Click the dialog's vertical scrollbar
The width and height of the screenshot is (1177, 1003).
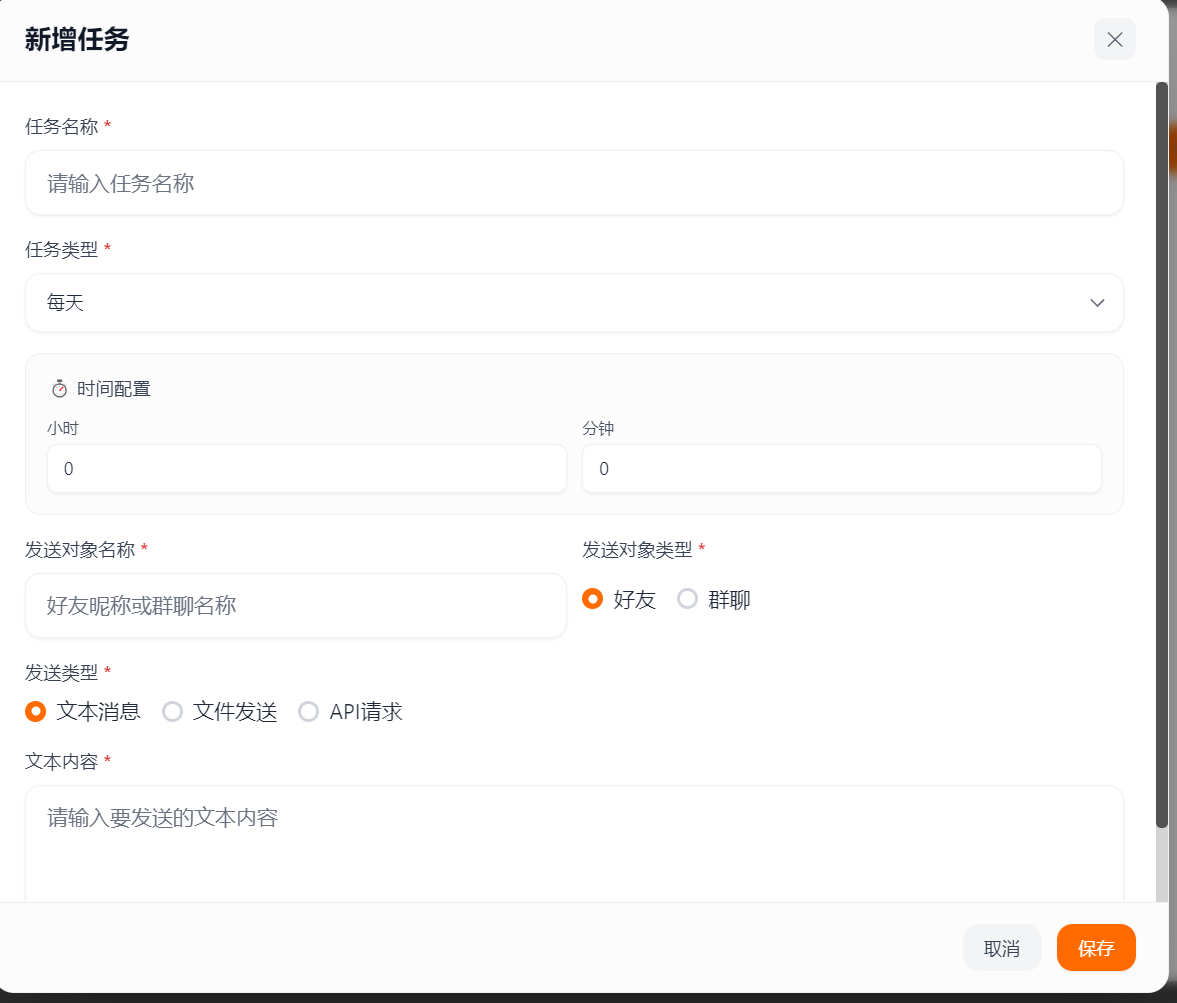tap(1161, 450)
